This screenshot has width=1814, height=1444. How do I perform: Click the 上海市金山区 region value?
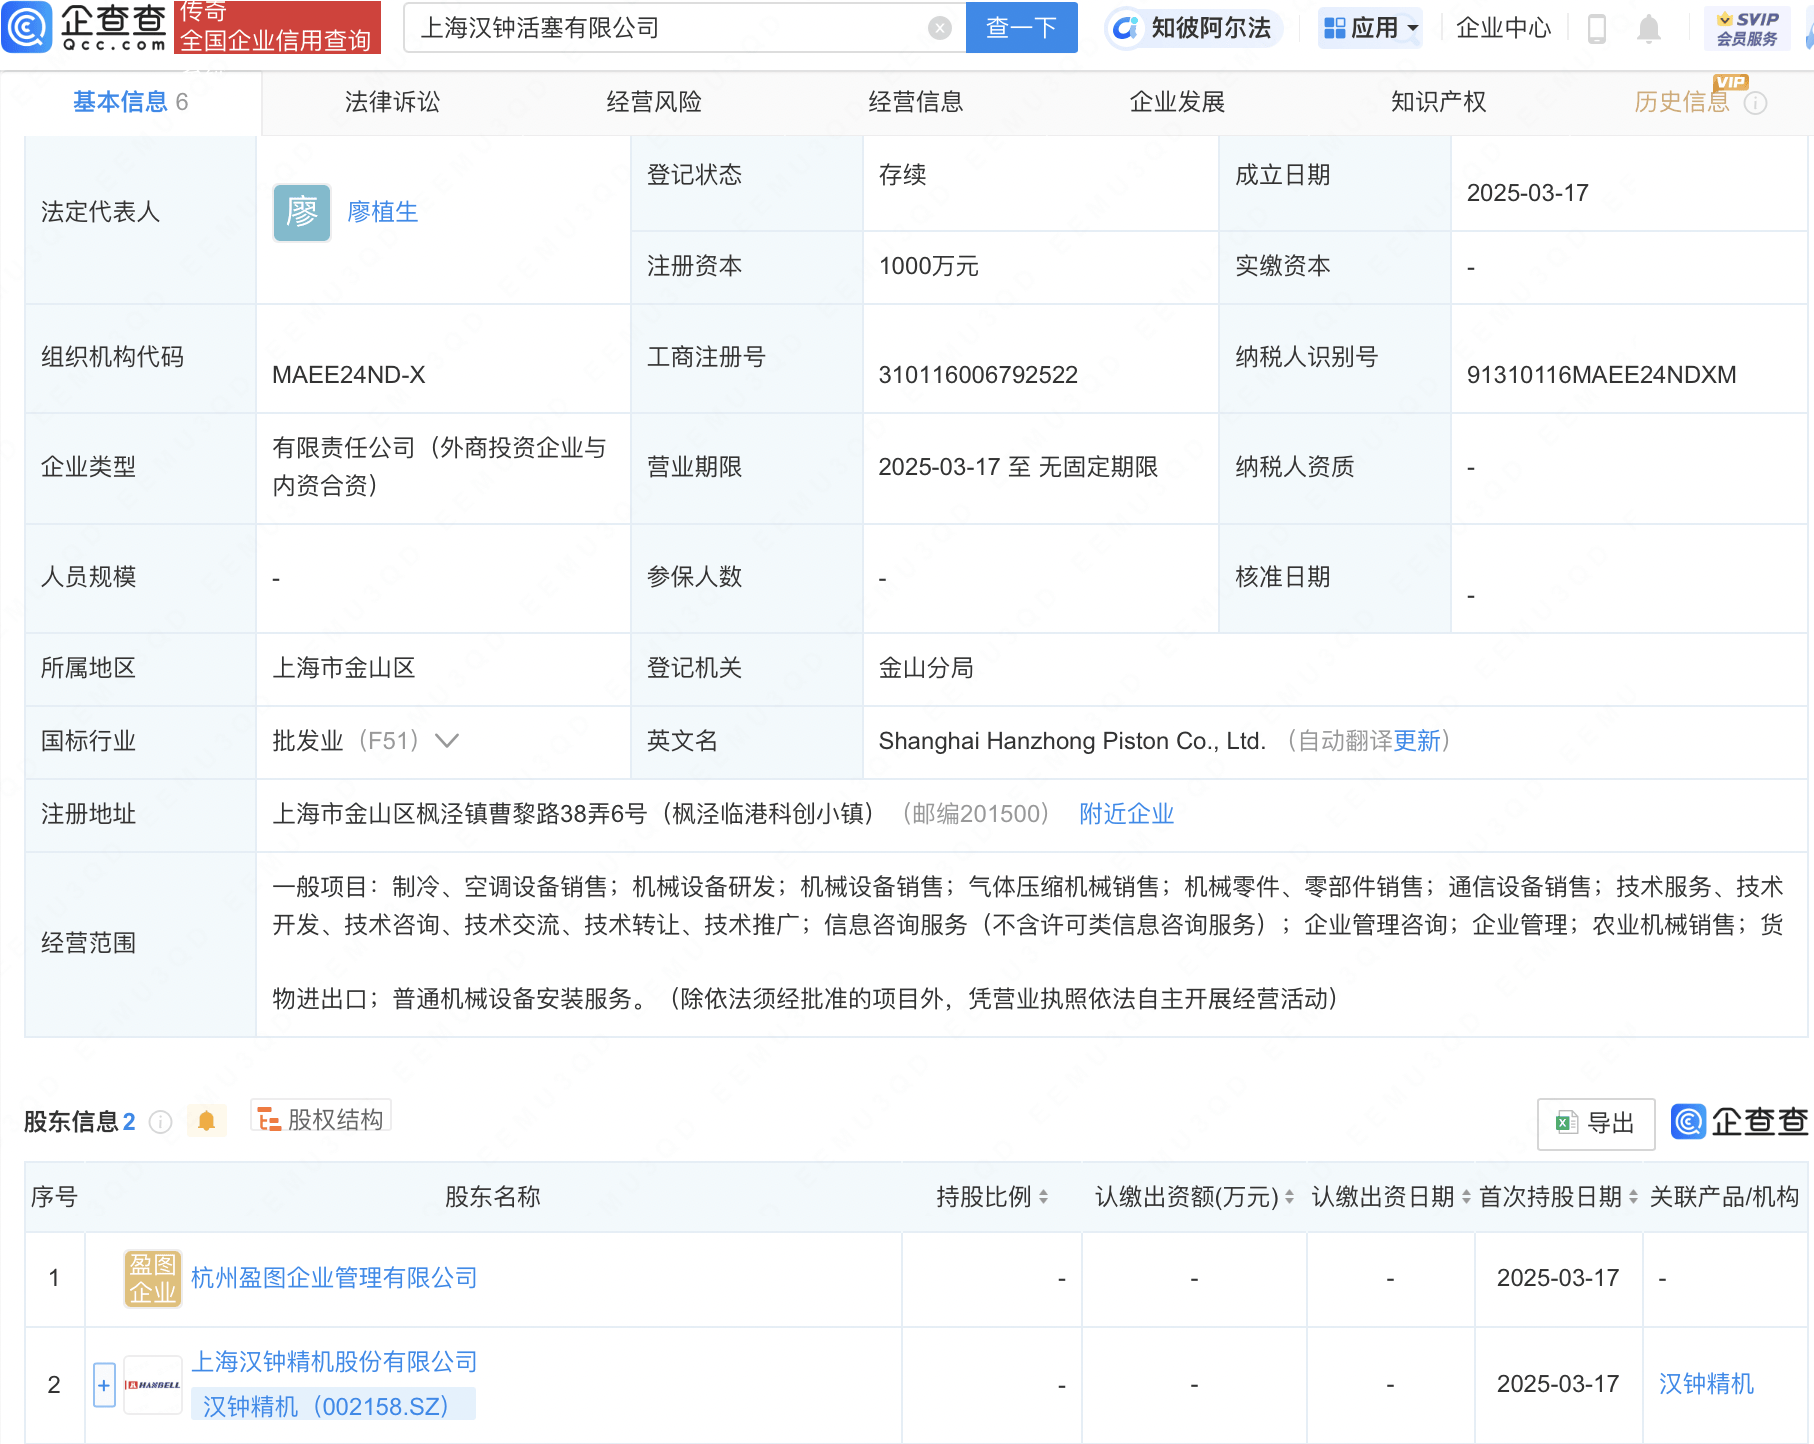tap(344, 668)
